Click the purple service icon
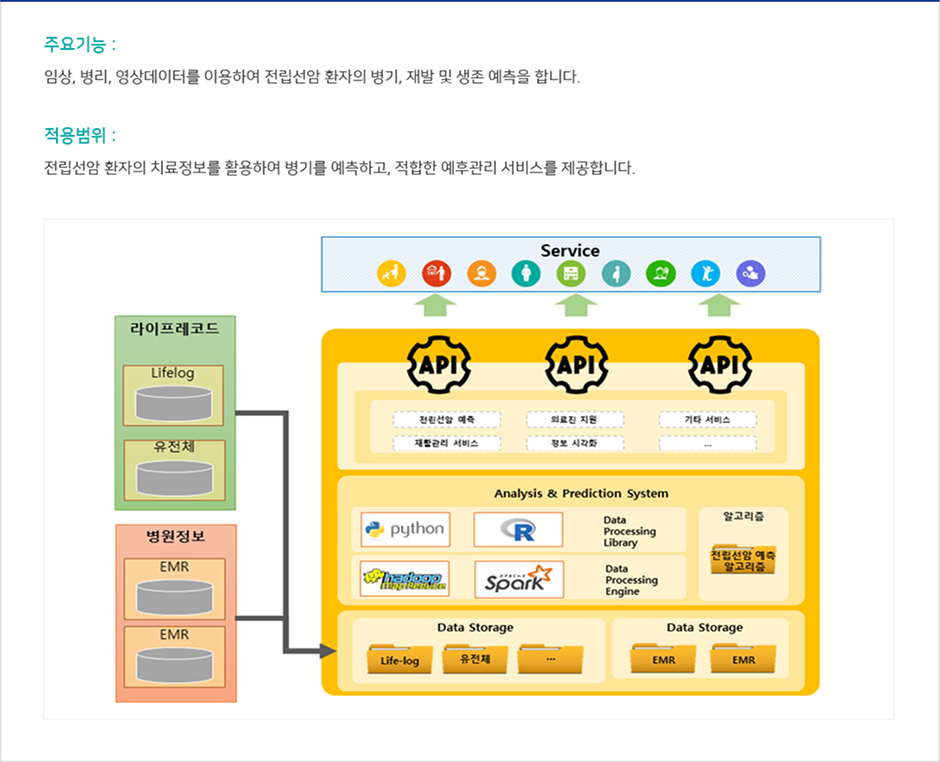 tap(750, 273)
